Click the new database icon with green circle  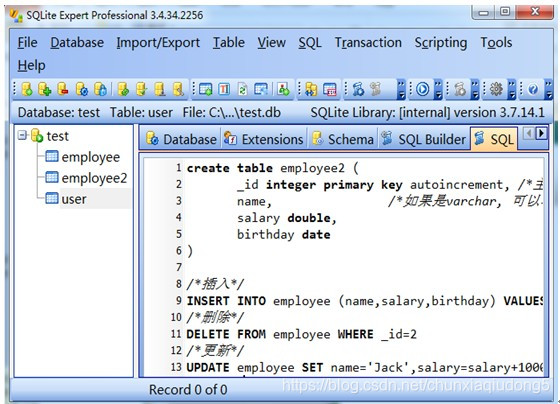27,89
